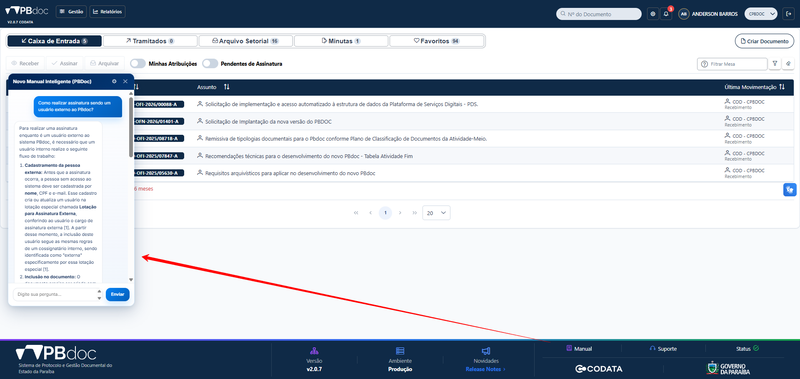Switch to Arquivo Setorial tab

click(x=245, y=41)
